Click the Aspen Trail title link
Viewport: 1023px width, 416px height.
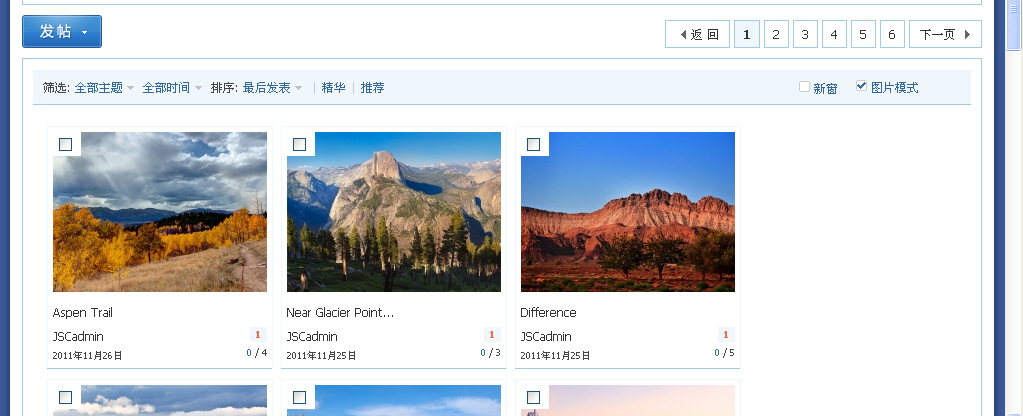[x=82, y=312]
